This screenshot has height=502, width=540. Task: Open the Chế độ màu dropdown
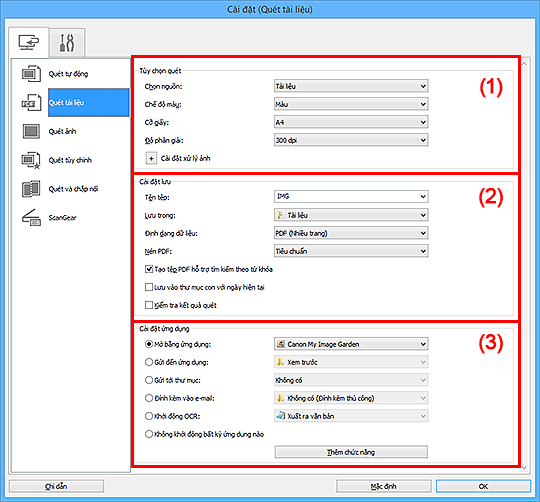pos(351,104)
